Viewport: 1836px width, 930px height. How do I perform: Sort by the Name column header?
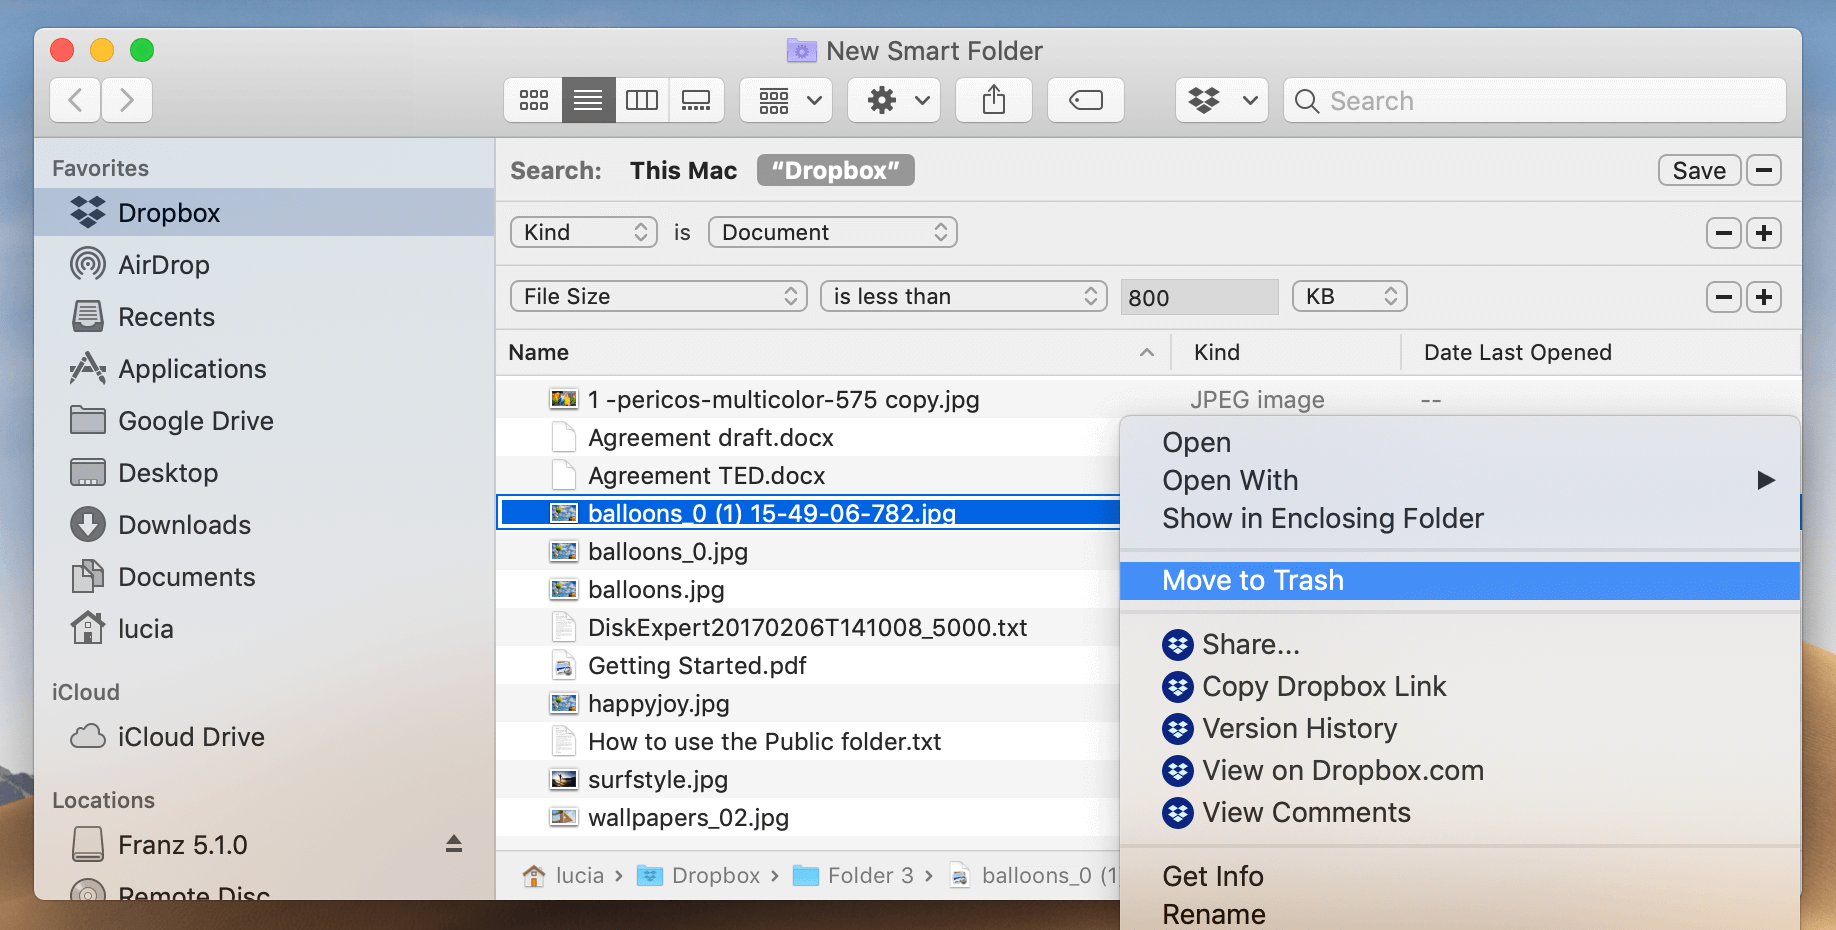(x=832, y=352)
